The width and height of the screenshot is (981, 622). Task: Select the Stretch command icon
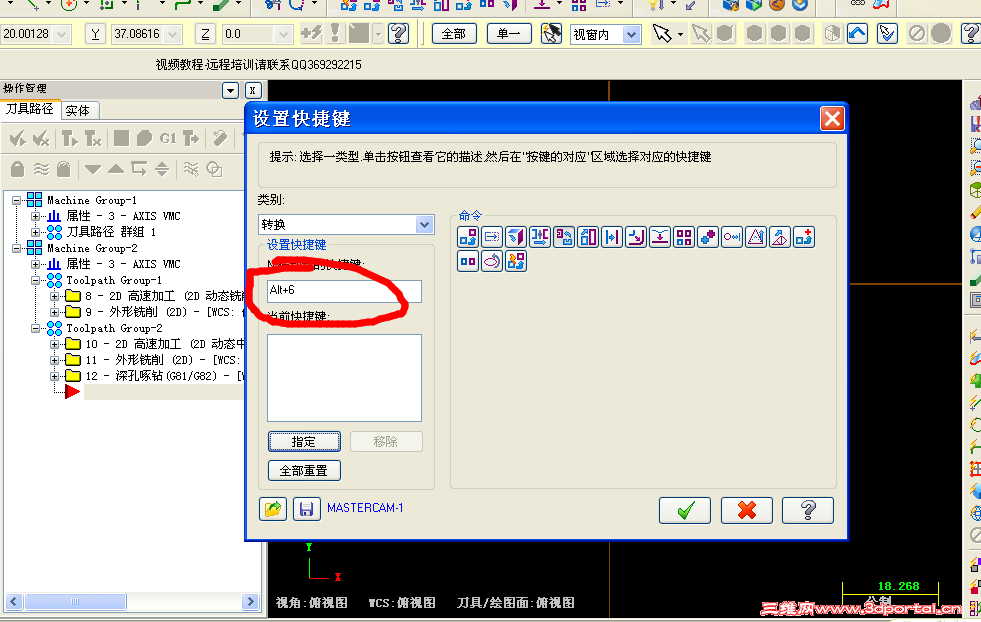[x=732, y=237]
